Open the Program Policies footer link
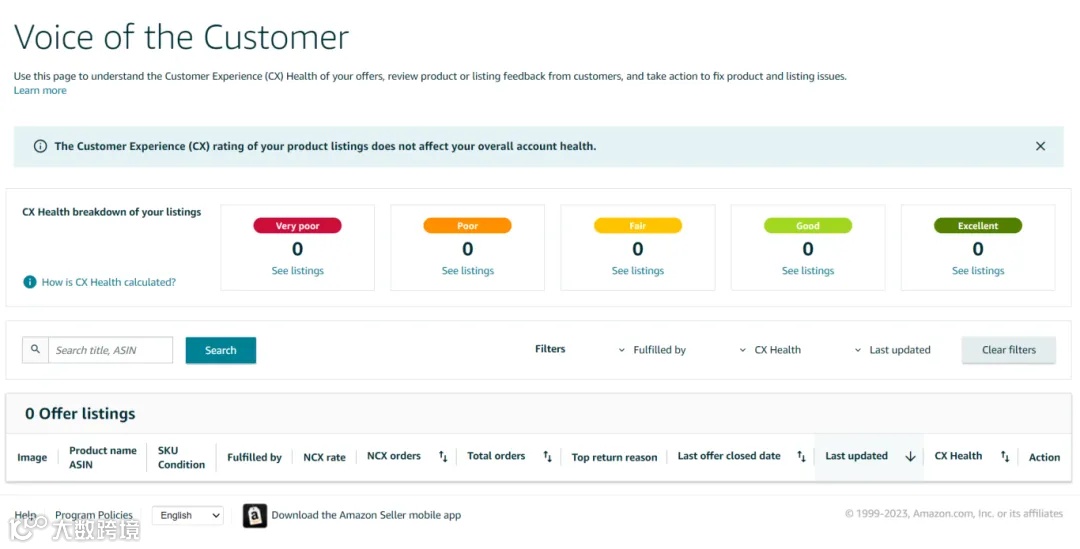Image resolution: width=1080 pixels, height=549 pixels. [x=94, y=515]
